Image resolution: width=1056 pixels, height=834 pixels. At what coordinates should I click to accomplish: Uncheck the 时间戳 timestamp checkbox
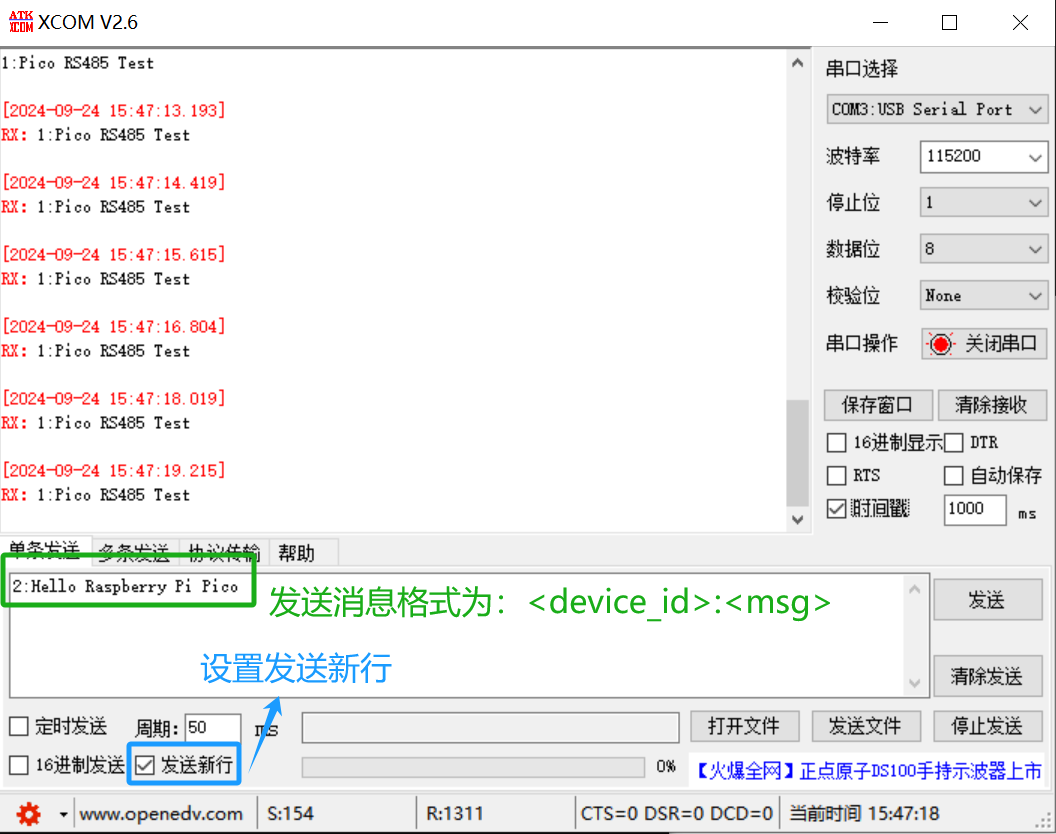click(836, 509)
